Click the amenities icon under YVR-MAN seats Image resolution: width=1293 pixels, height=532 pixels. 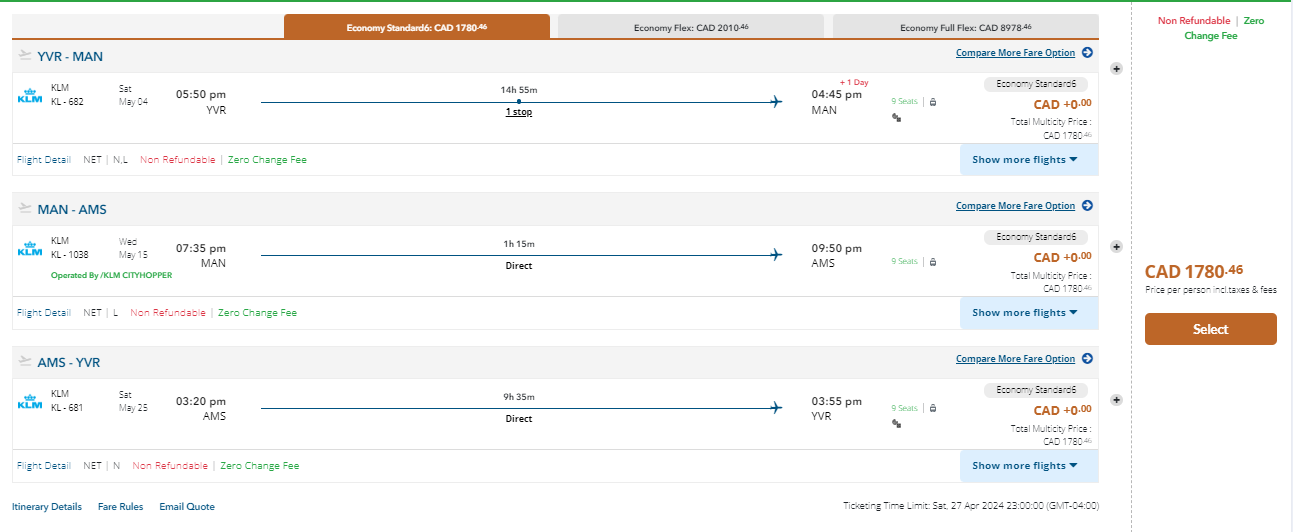click(x=897, y=117)
